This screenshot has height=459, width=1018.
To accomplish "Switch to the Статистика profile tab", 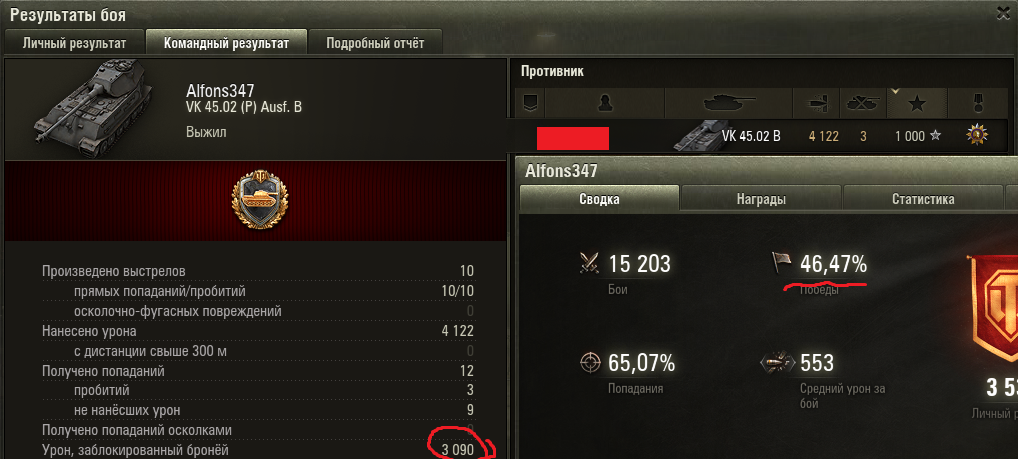I will tap(923, 199).
